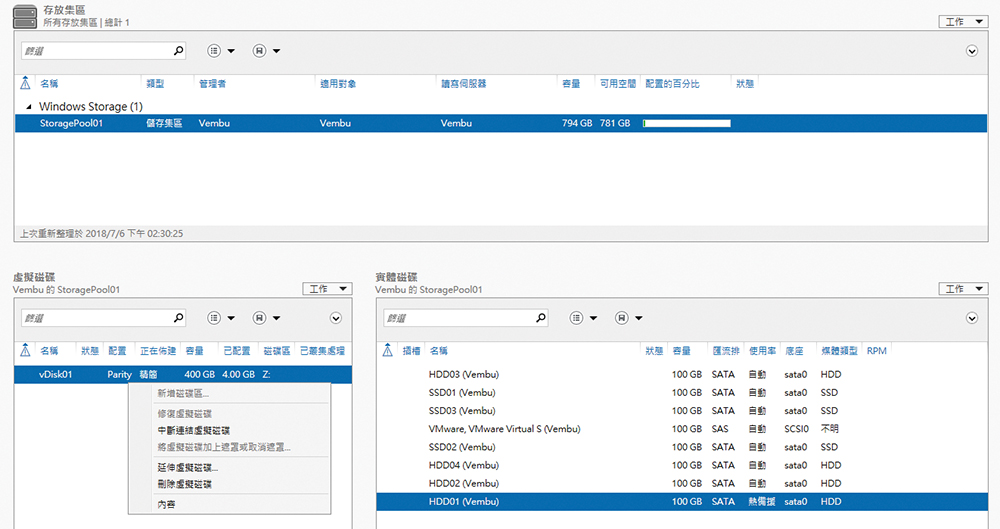Open saved queries icon in virtual disks toolbar
The width and height of the screenshot is (1000, 529).
260,318
